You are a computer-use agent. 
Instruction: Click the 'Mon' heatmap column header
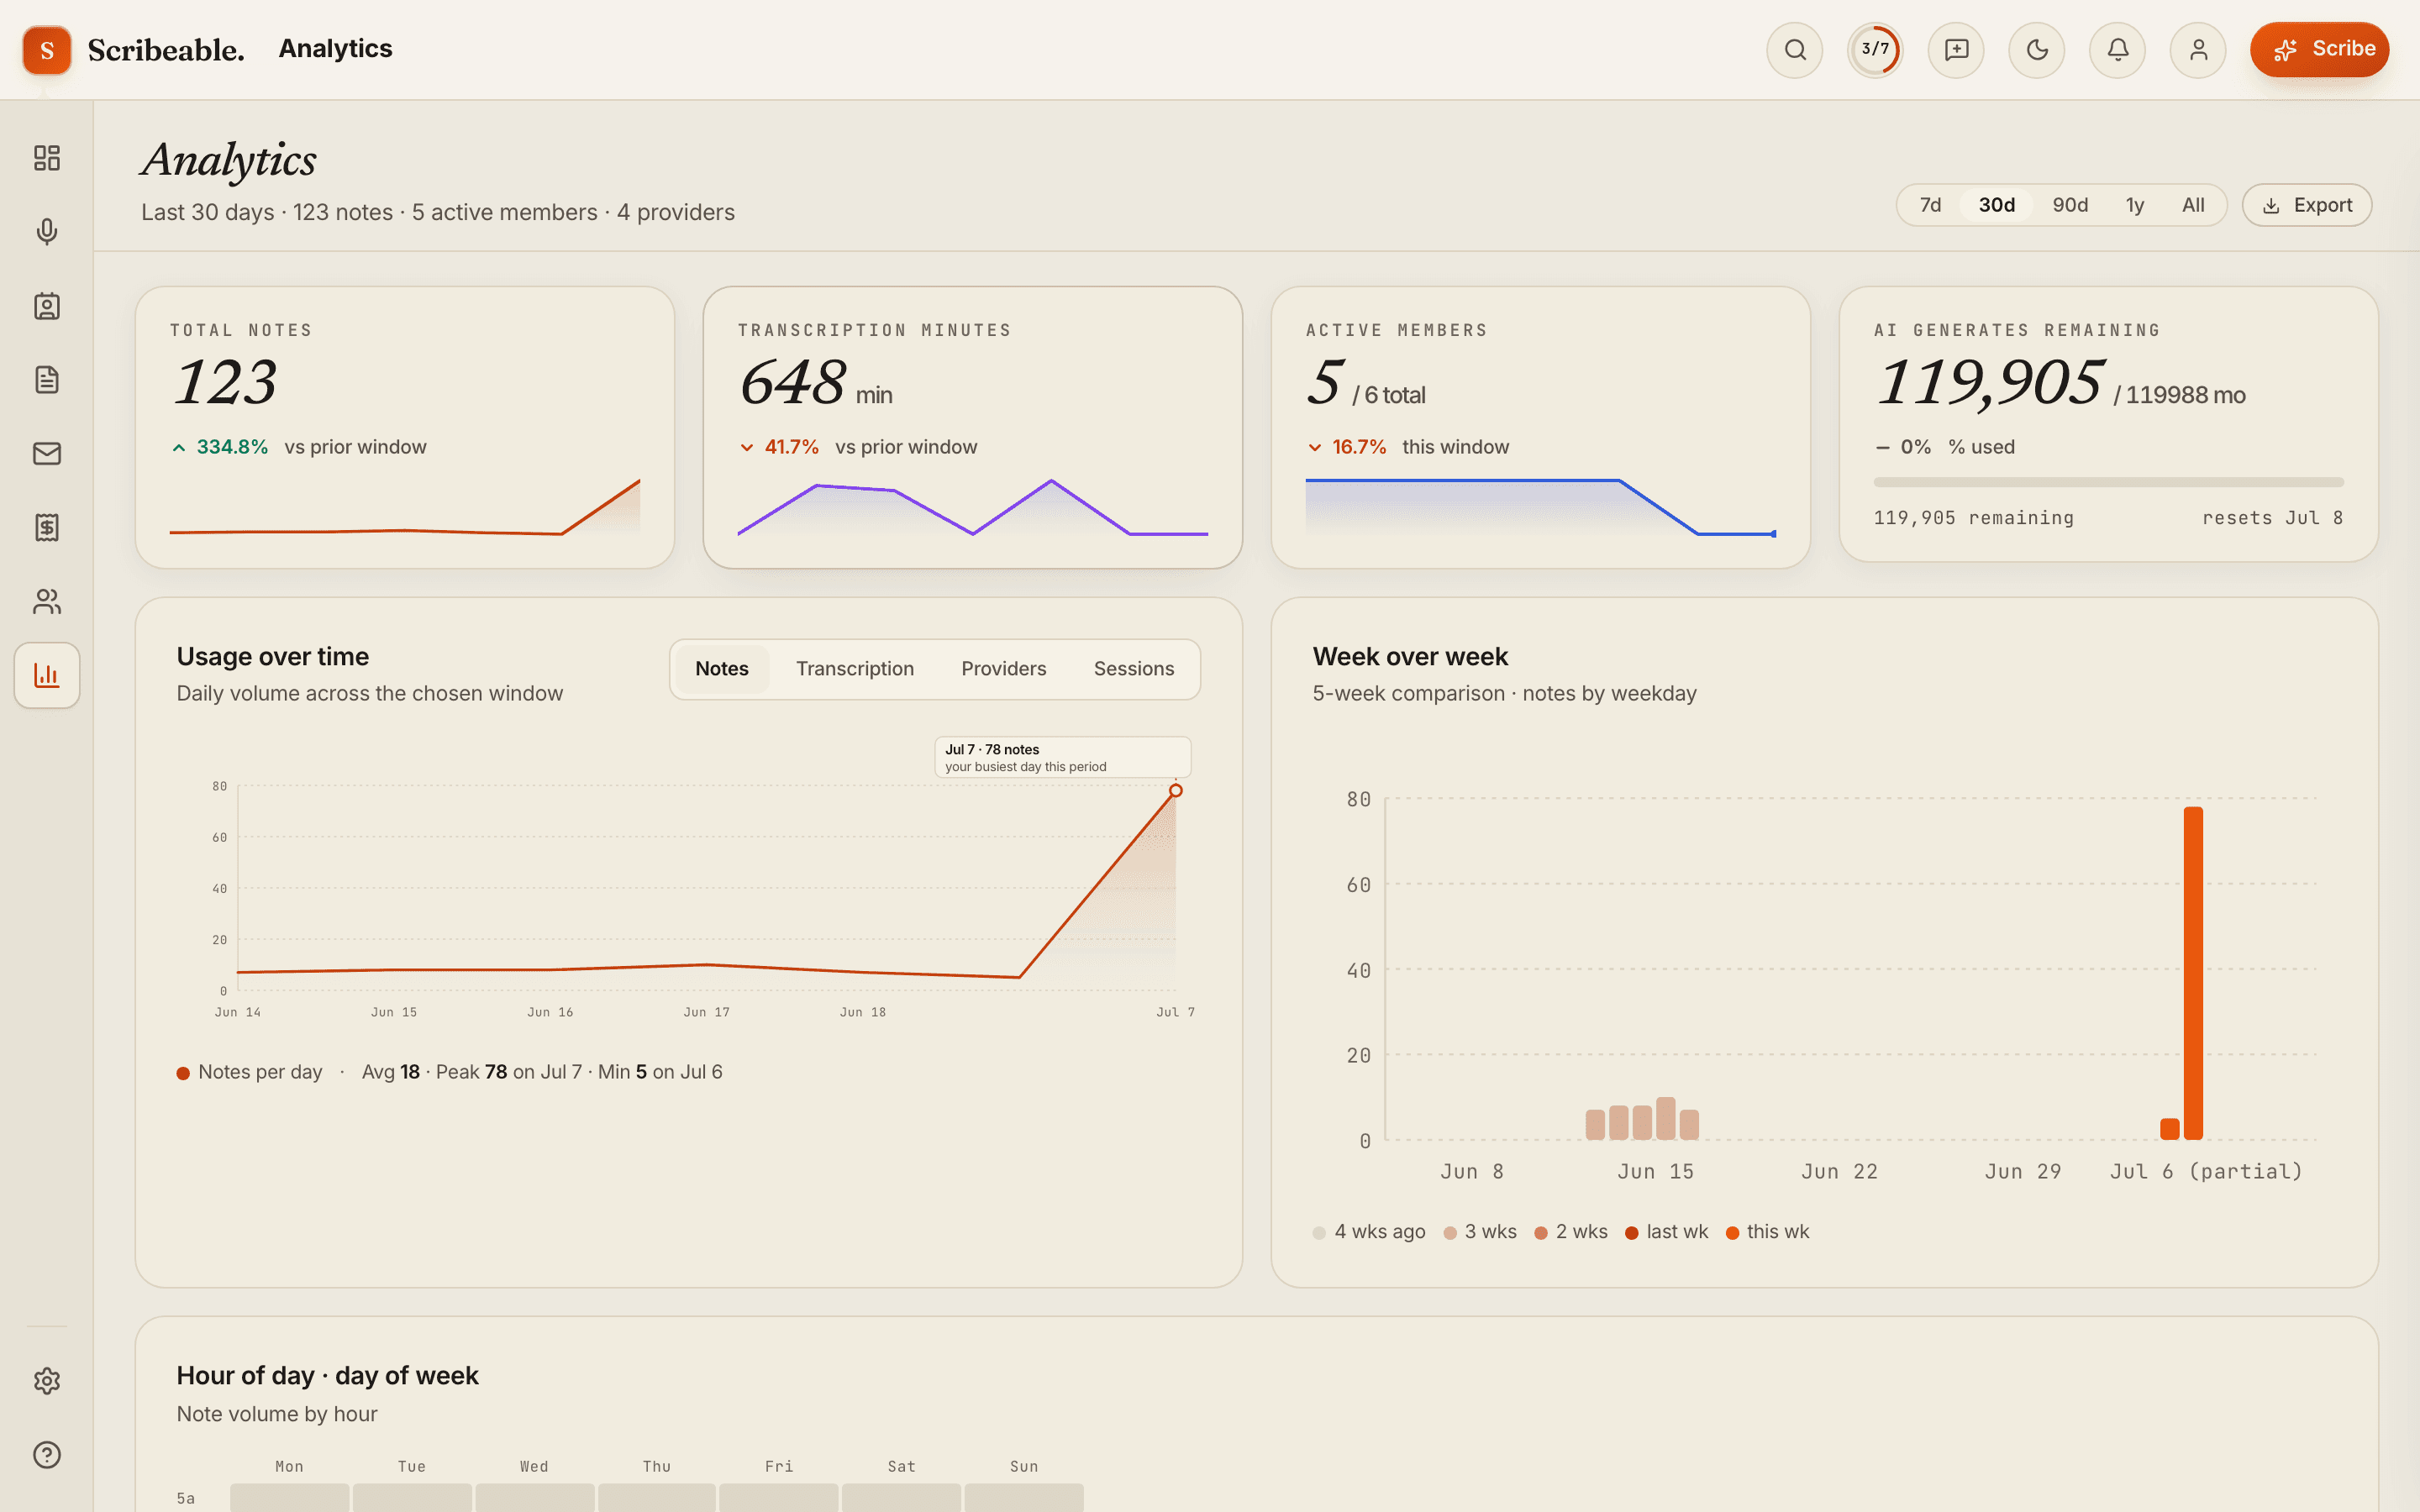coord(289,1467)
